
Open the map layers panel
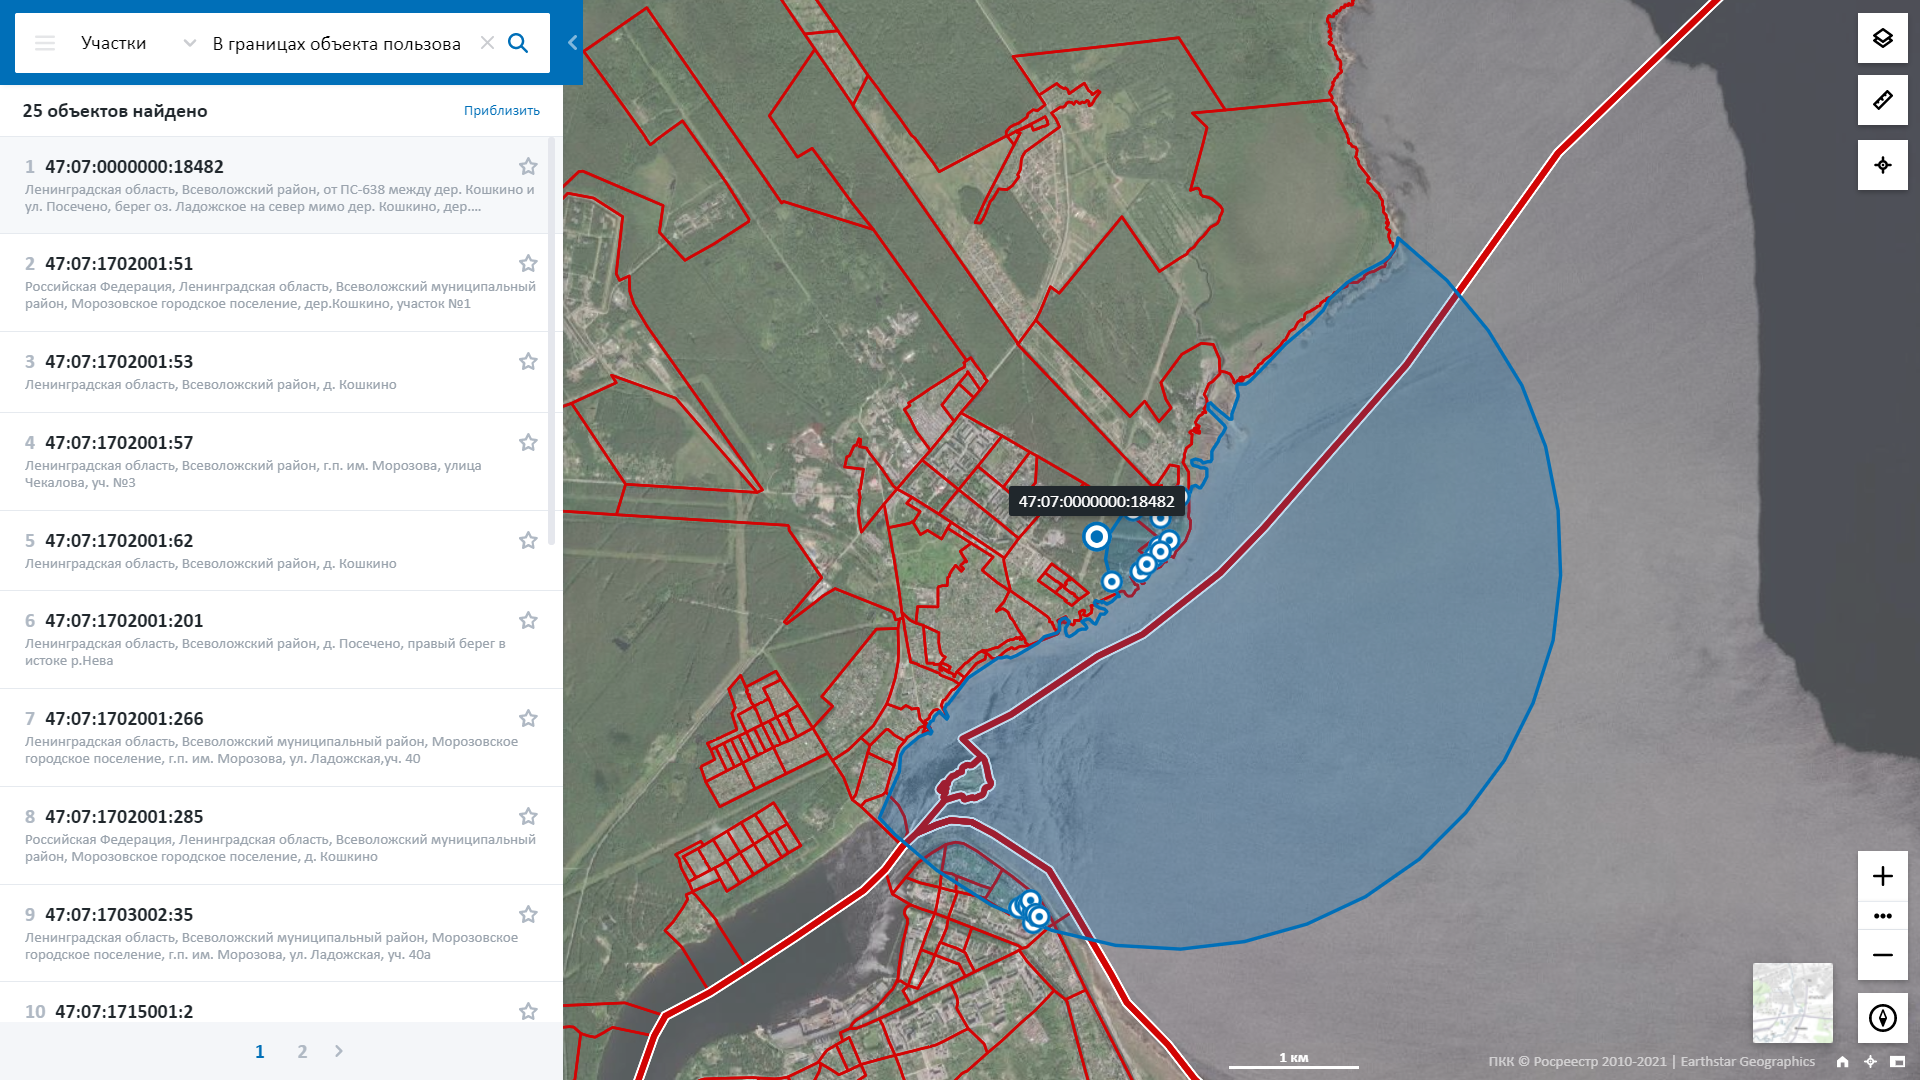(x=1882, y=39)
